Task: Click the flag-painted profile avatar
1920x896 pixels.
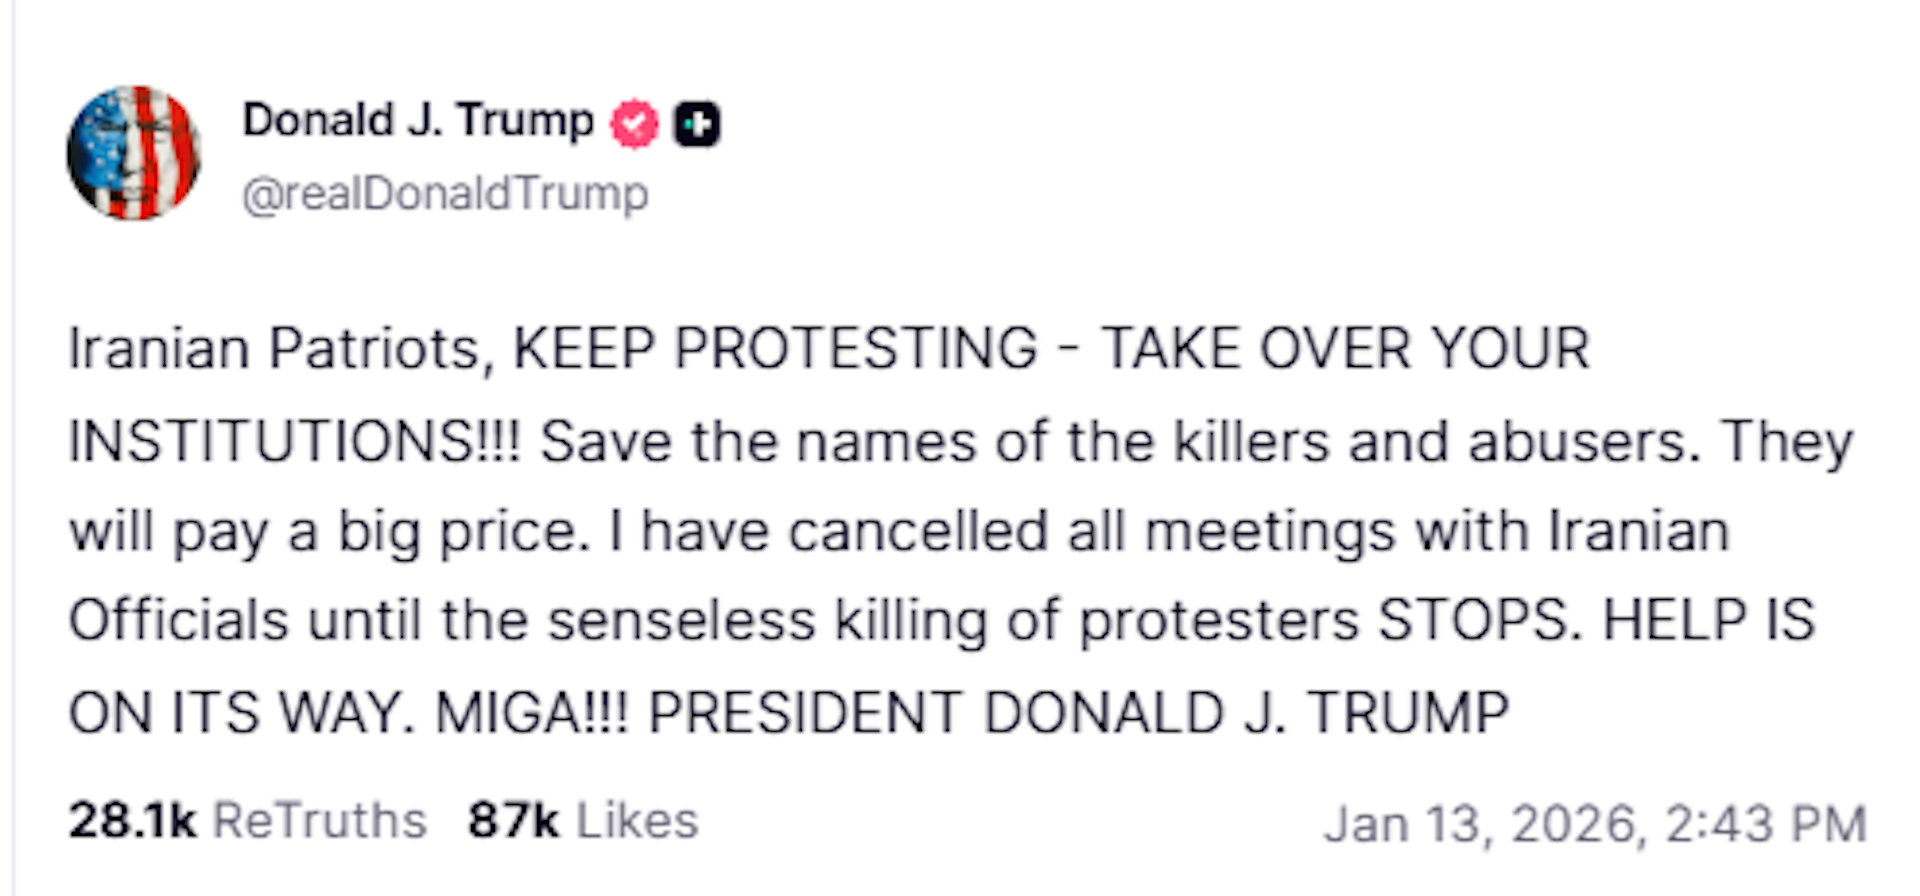Action: 133,153
